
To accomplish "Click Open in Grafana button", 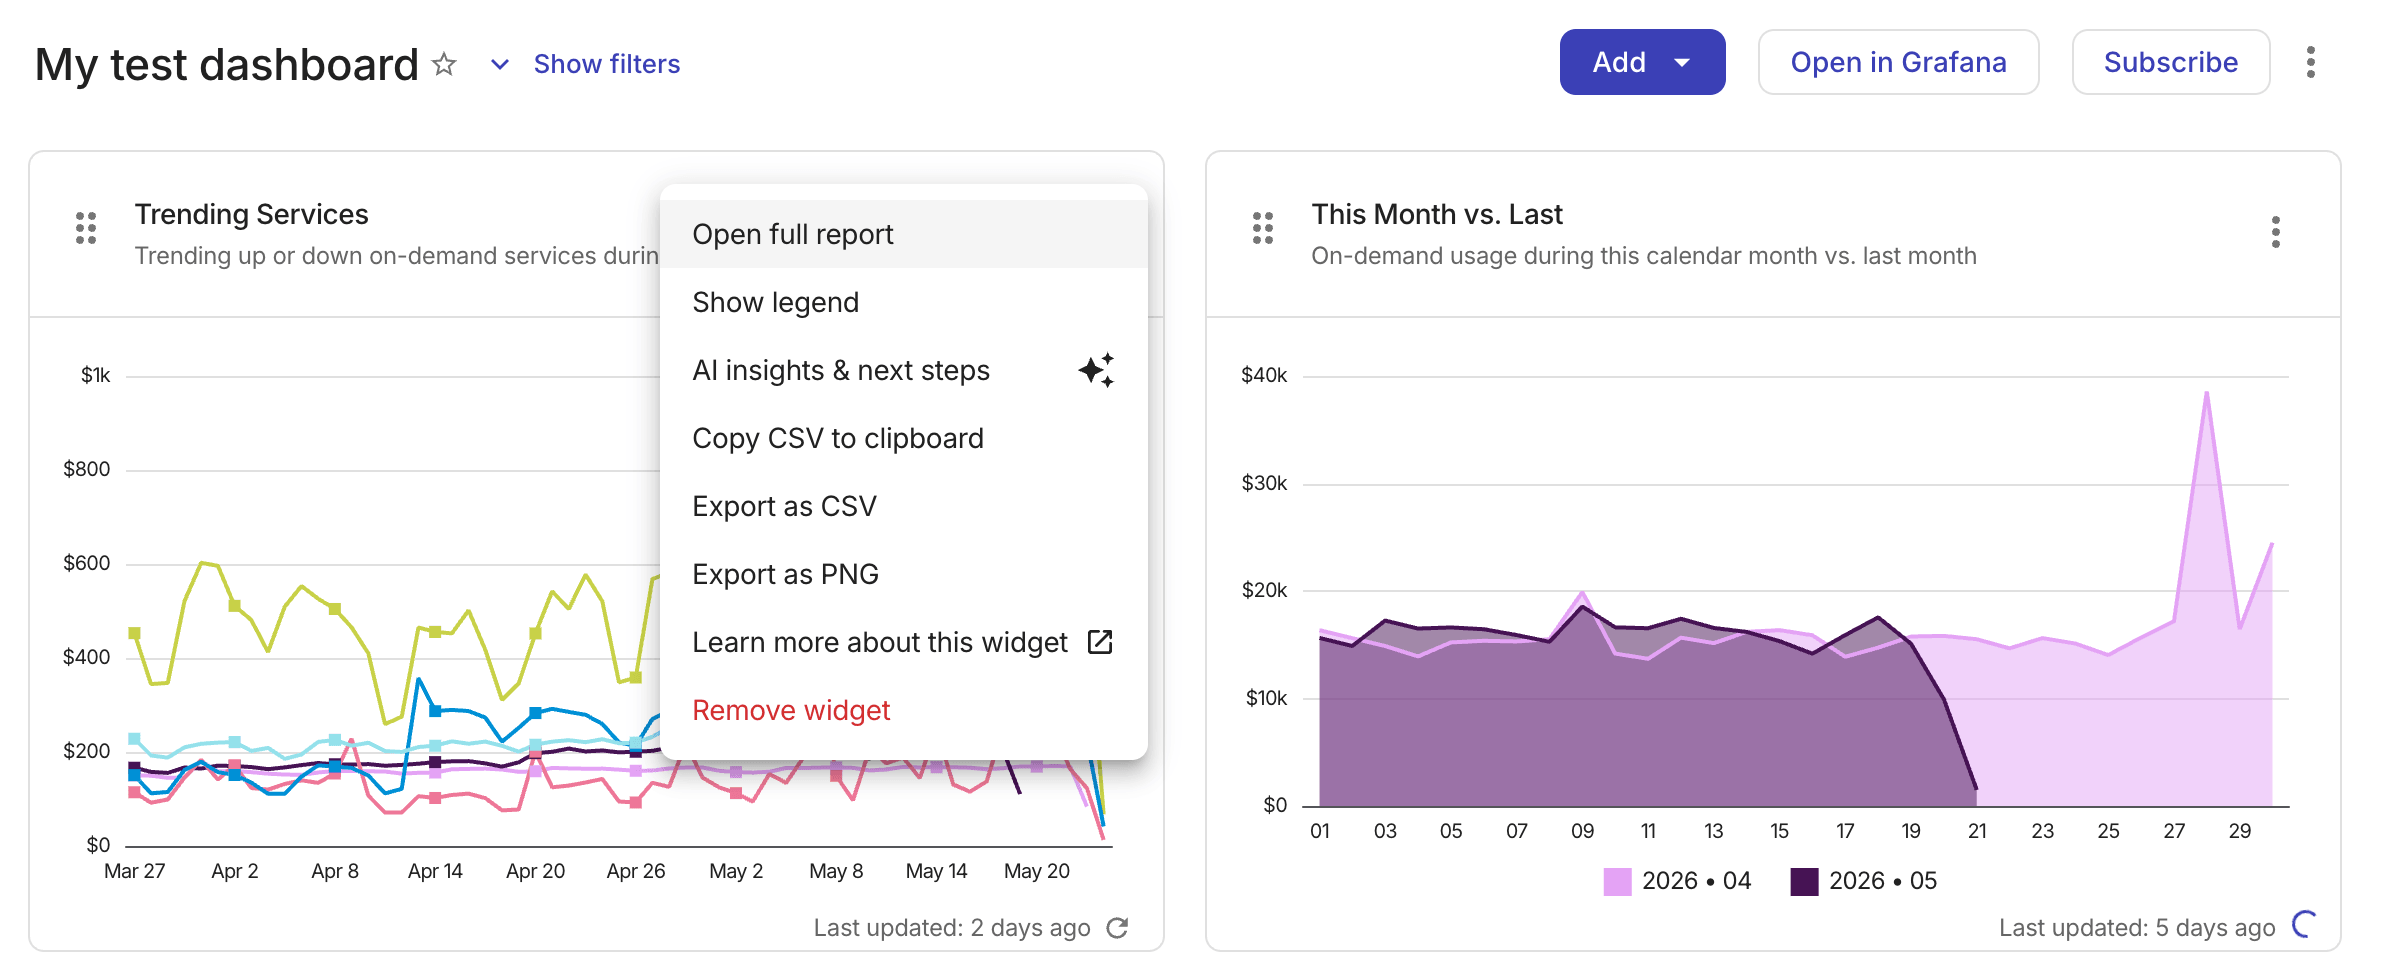I will point(1898,62).
